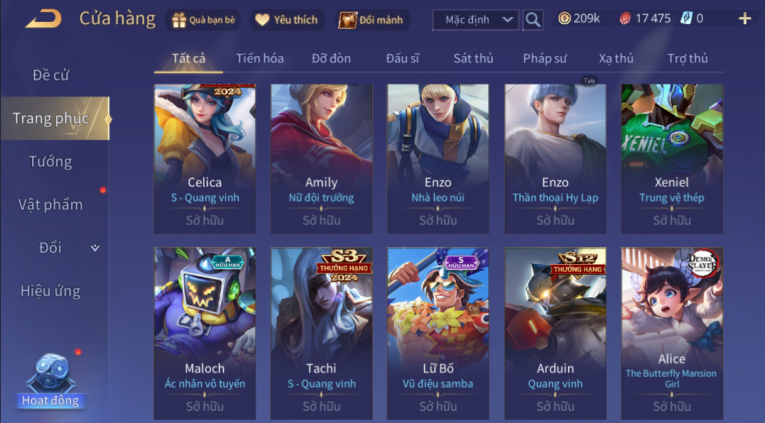Open the Hiệu ứng sidebar section
Screen dimensions: 765x423
[50, 291]
